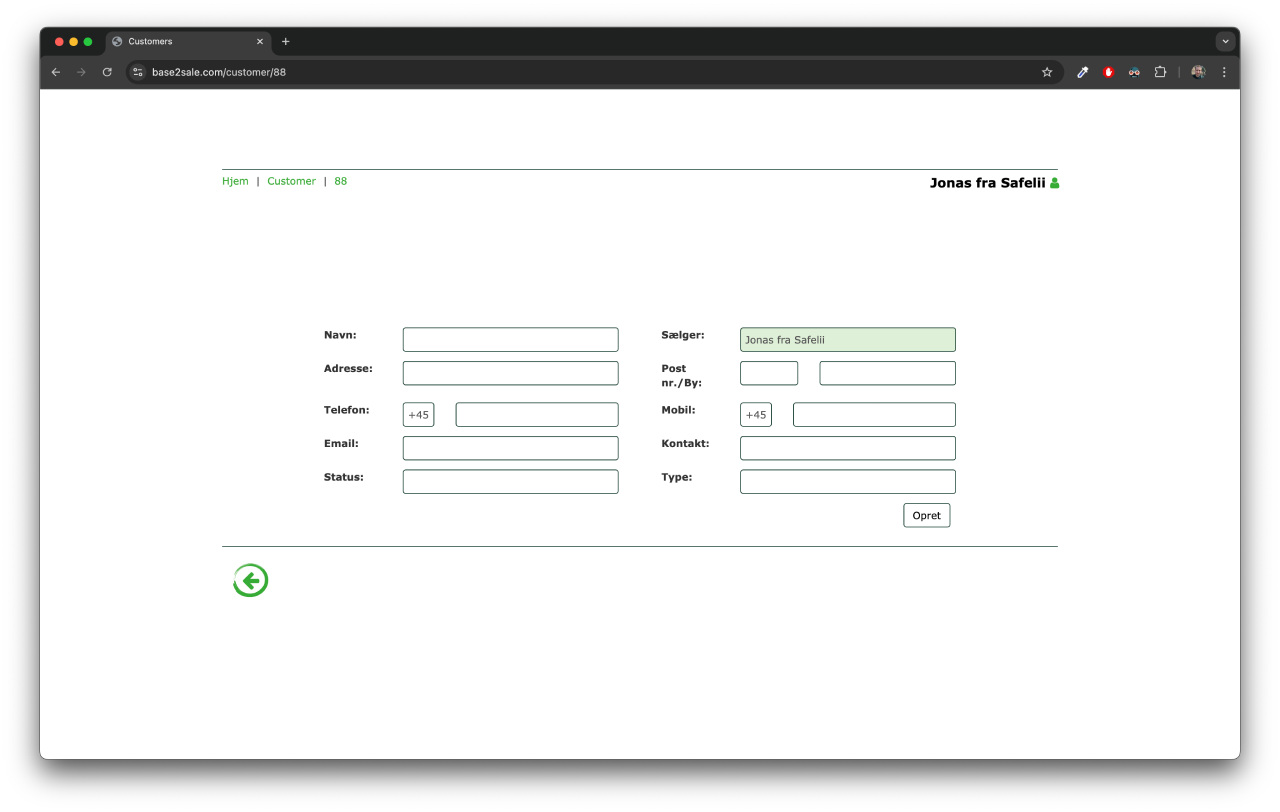The image size is (1280, 812).
Task: Click the green back arrow icon
Action: click(250, 580)
